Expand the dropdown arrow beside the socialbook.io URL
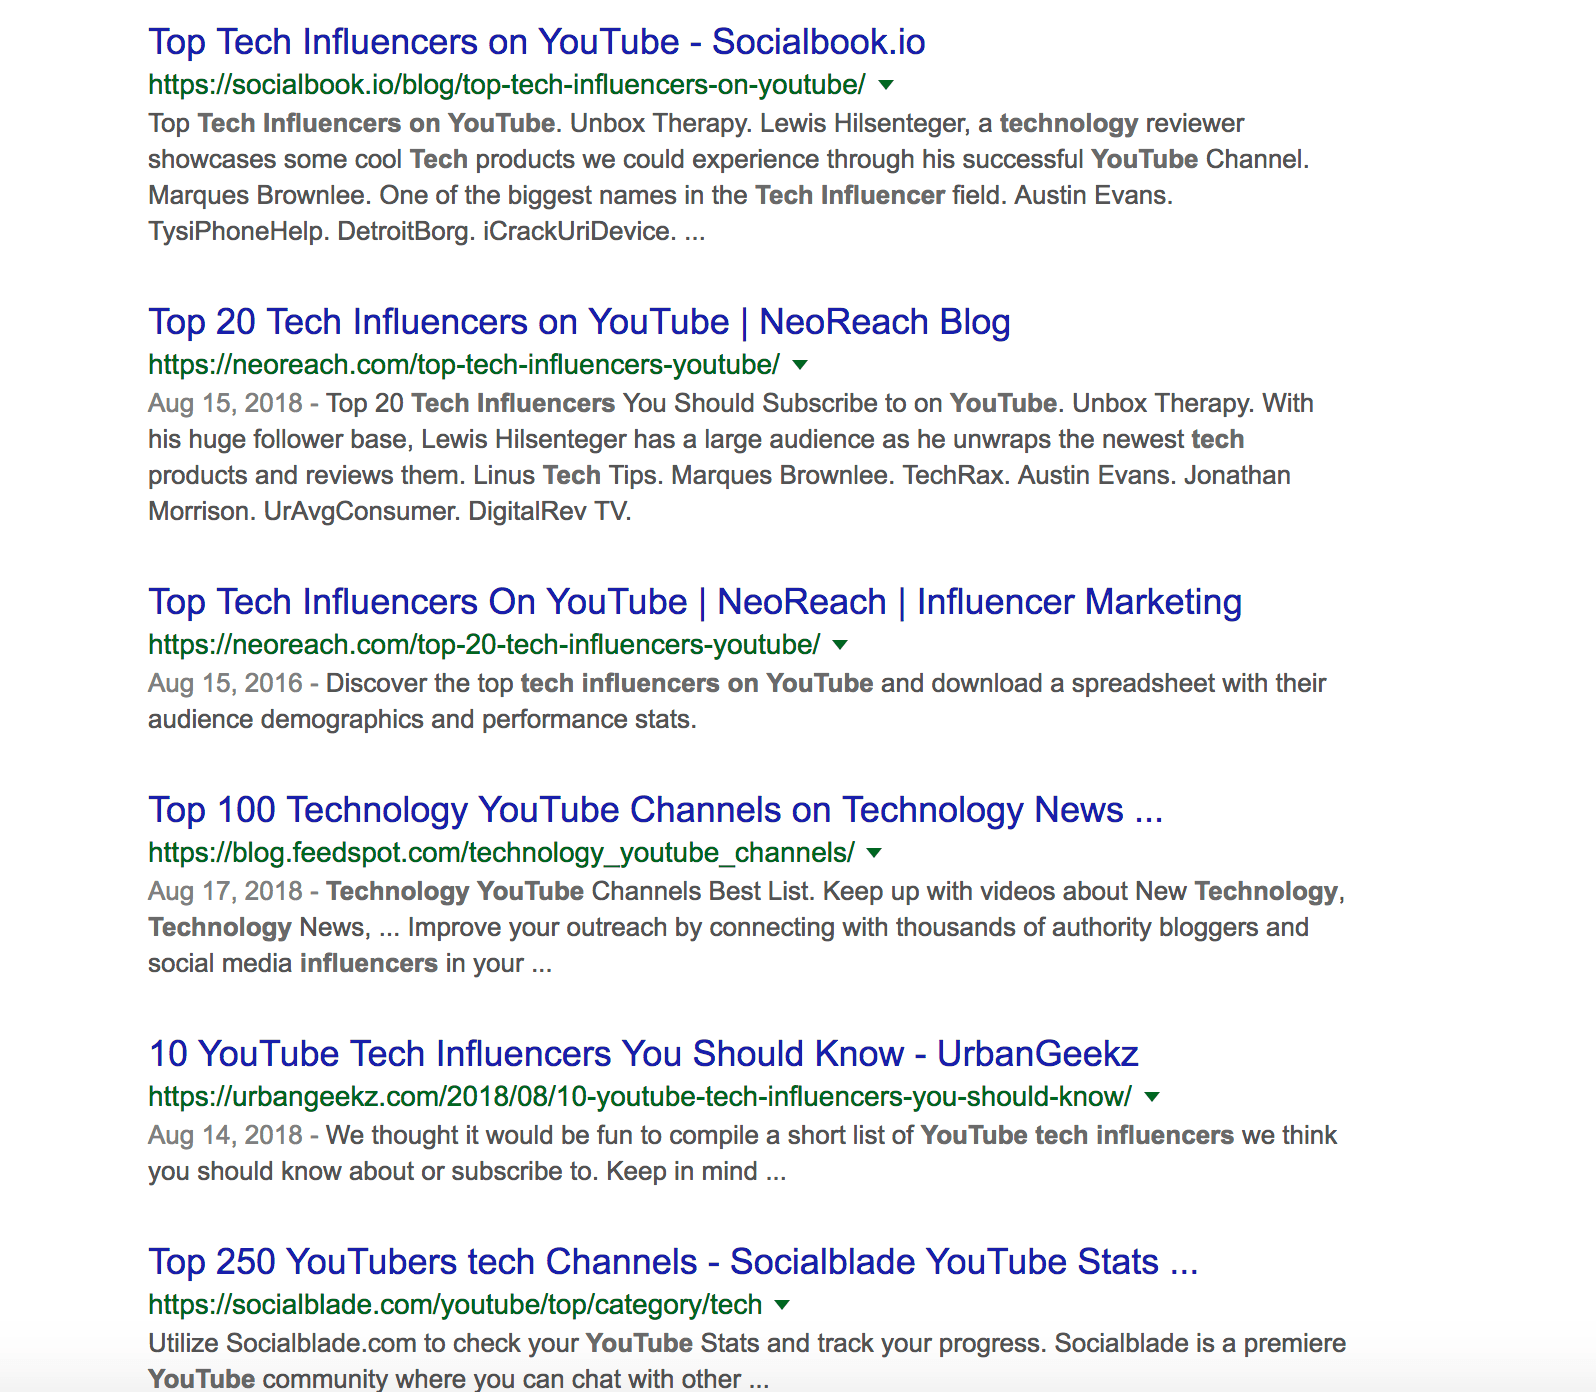Image resolution: width=1596 pixels, height=1392 pixels. pos(886,85)
